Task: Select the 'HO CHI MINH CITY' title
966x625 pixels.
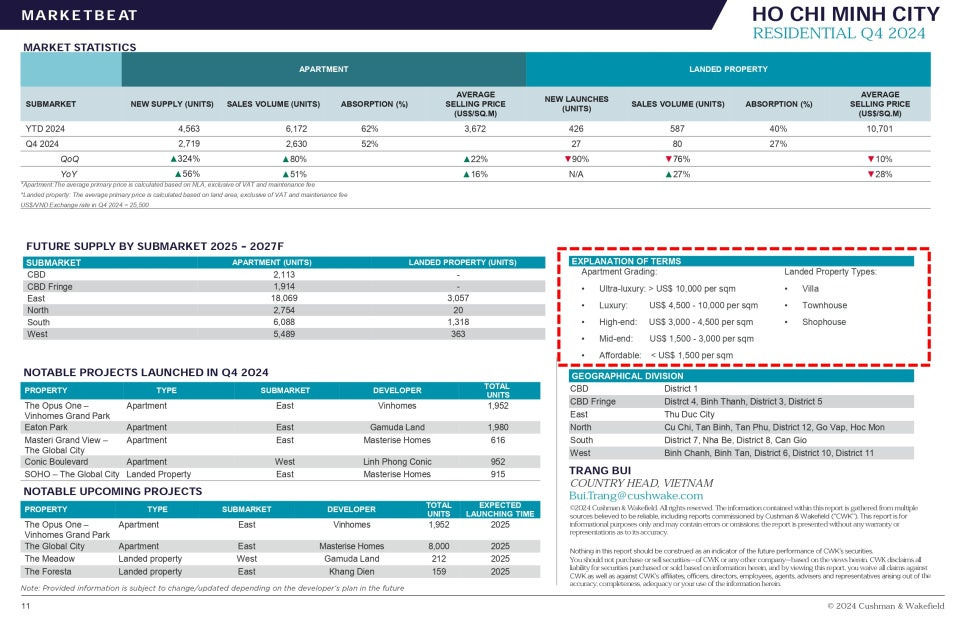Action: [x=845, y=14]
